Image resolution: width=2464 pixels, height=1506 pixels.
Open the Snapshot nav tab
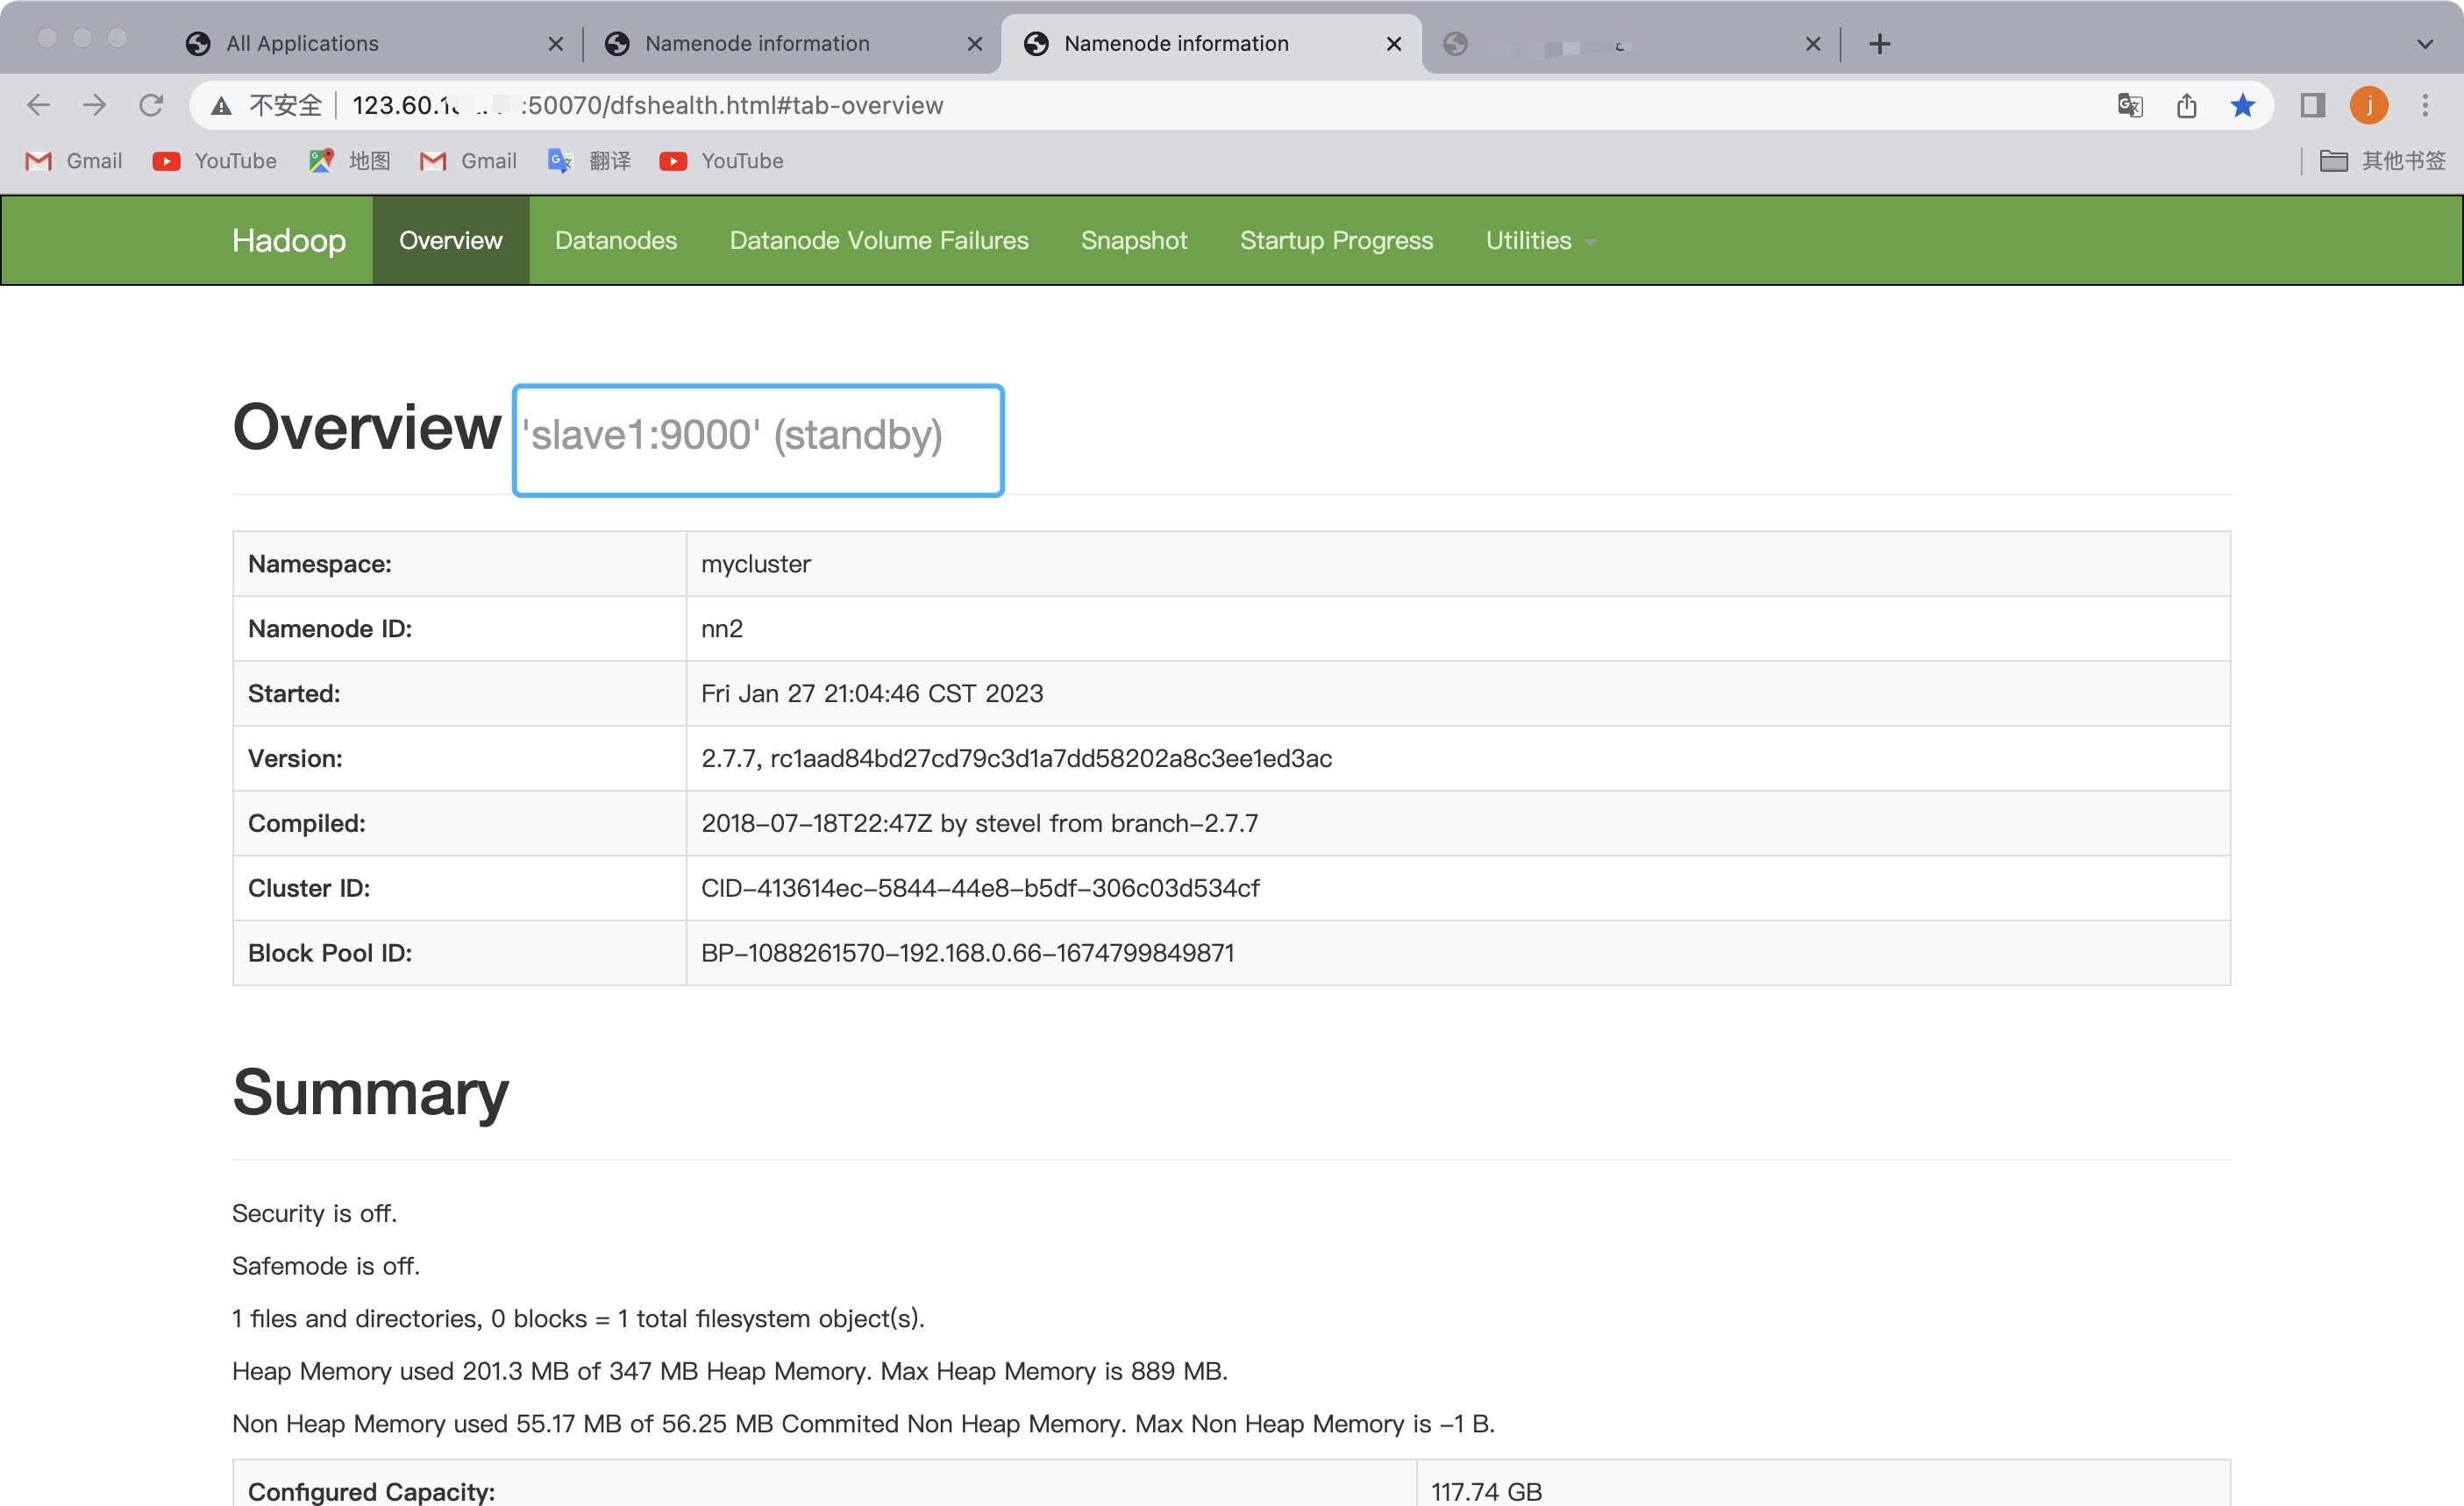1134,240
